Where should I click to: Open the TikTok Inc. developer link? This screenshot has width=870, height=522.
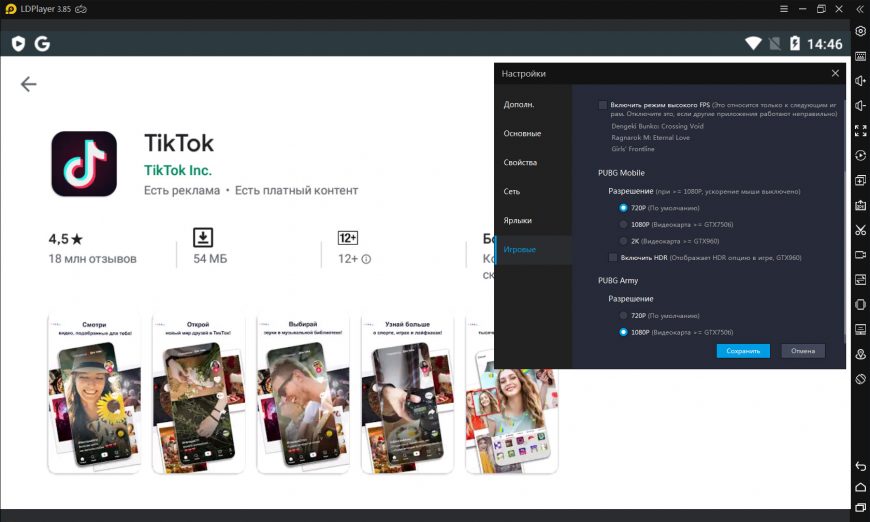click(x=178, y=170)
